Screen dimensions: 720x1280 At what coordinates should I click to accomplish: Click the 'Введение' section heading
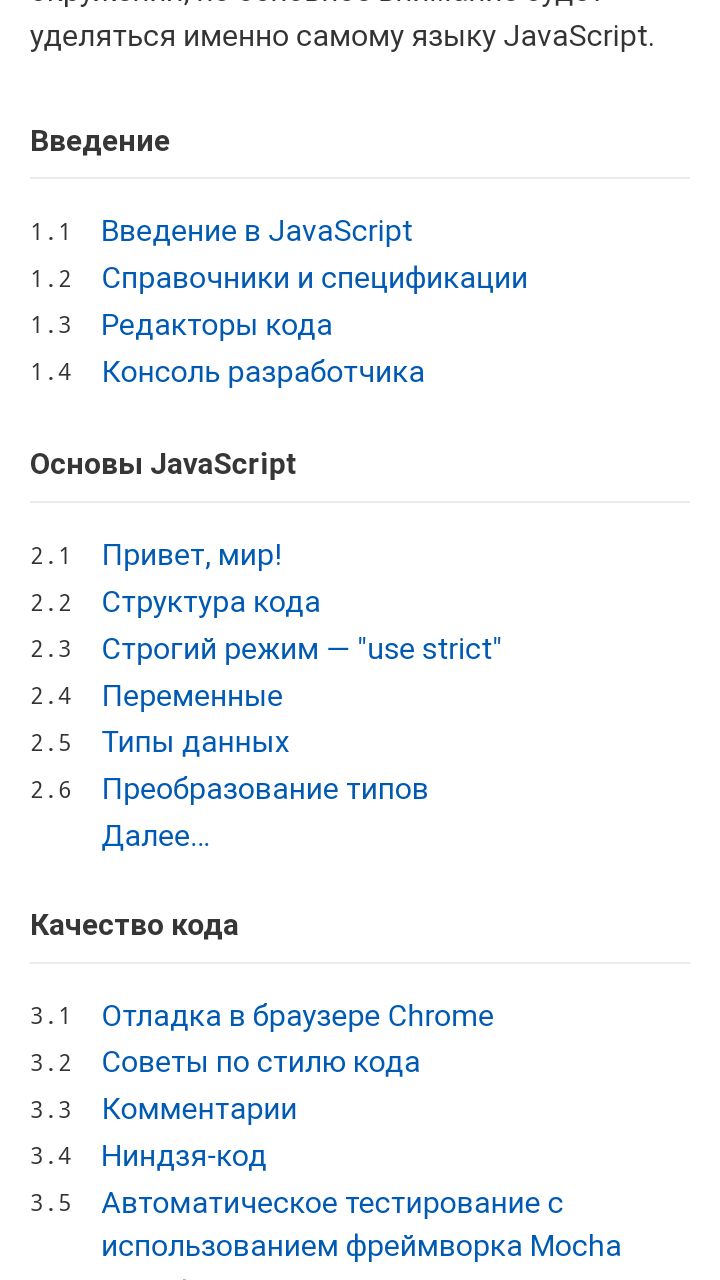(x=100, y=141)
